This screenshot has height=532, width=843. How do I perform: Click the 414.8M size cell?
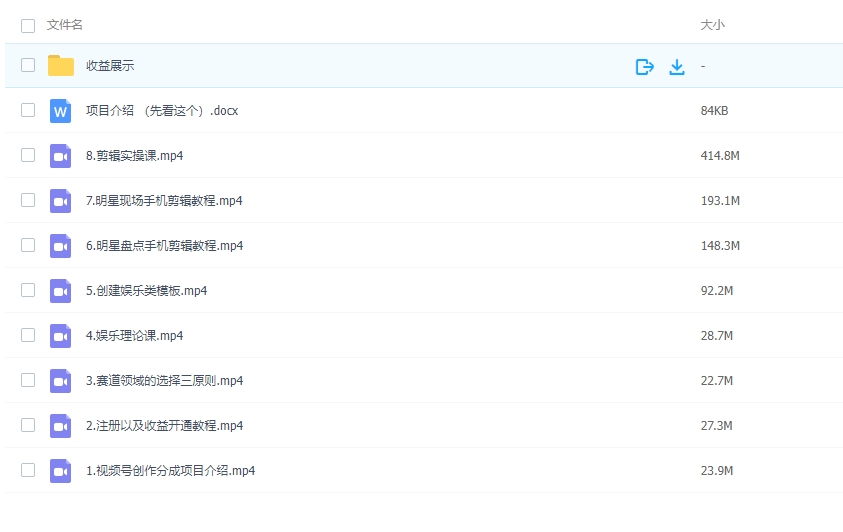point(719,156)
